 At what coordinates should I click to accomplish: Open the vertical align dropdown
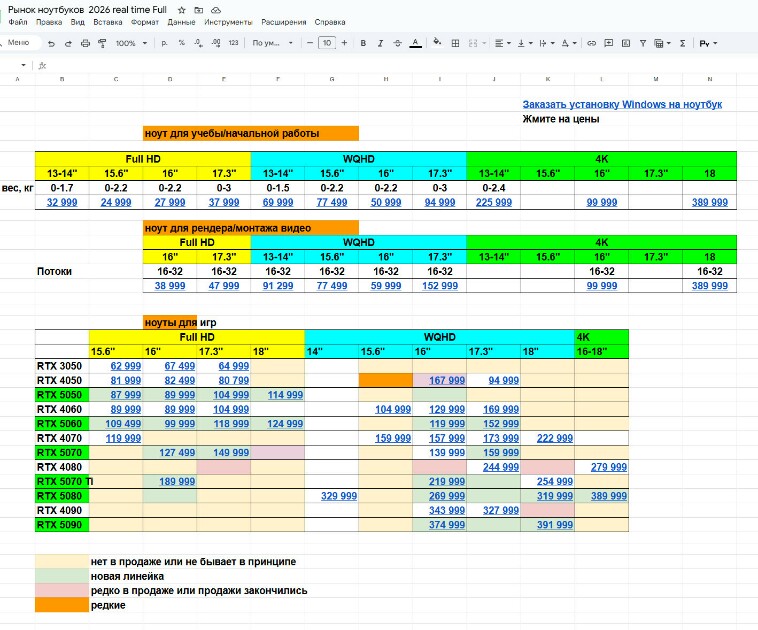(525, 44)
